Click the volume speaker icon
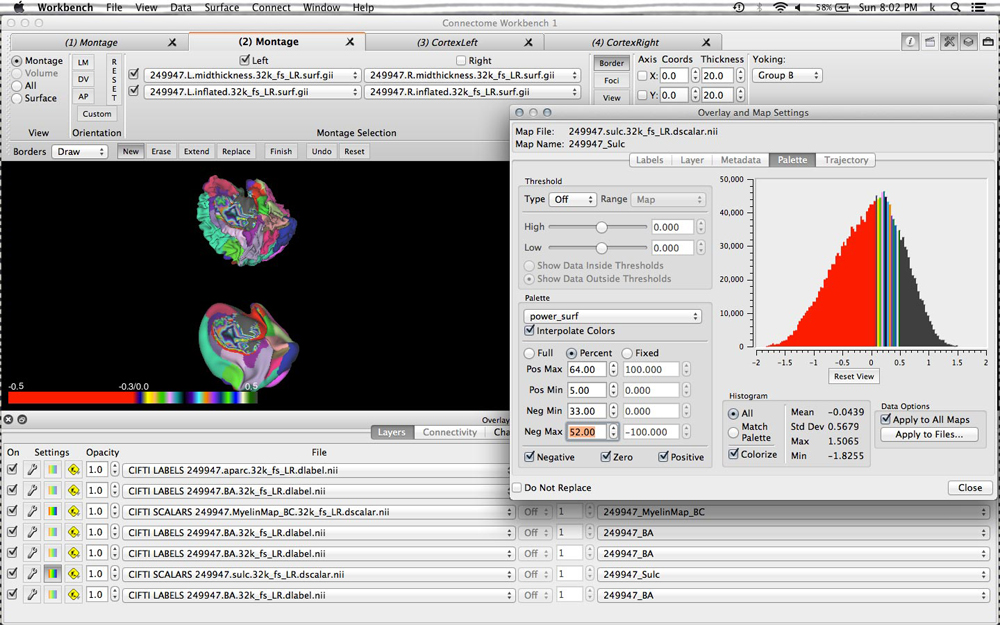Screen dimensions: 1000x625 click(798, 8)
